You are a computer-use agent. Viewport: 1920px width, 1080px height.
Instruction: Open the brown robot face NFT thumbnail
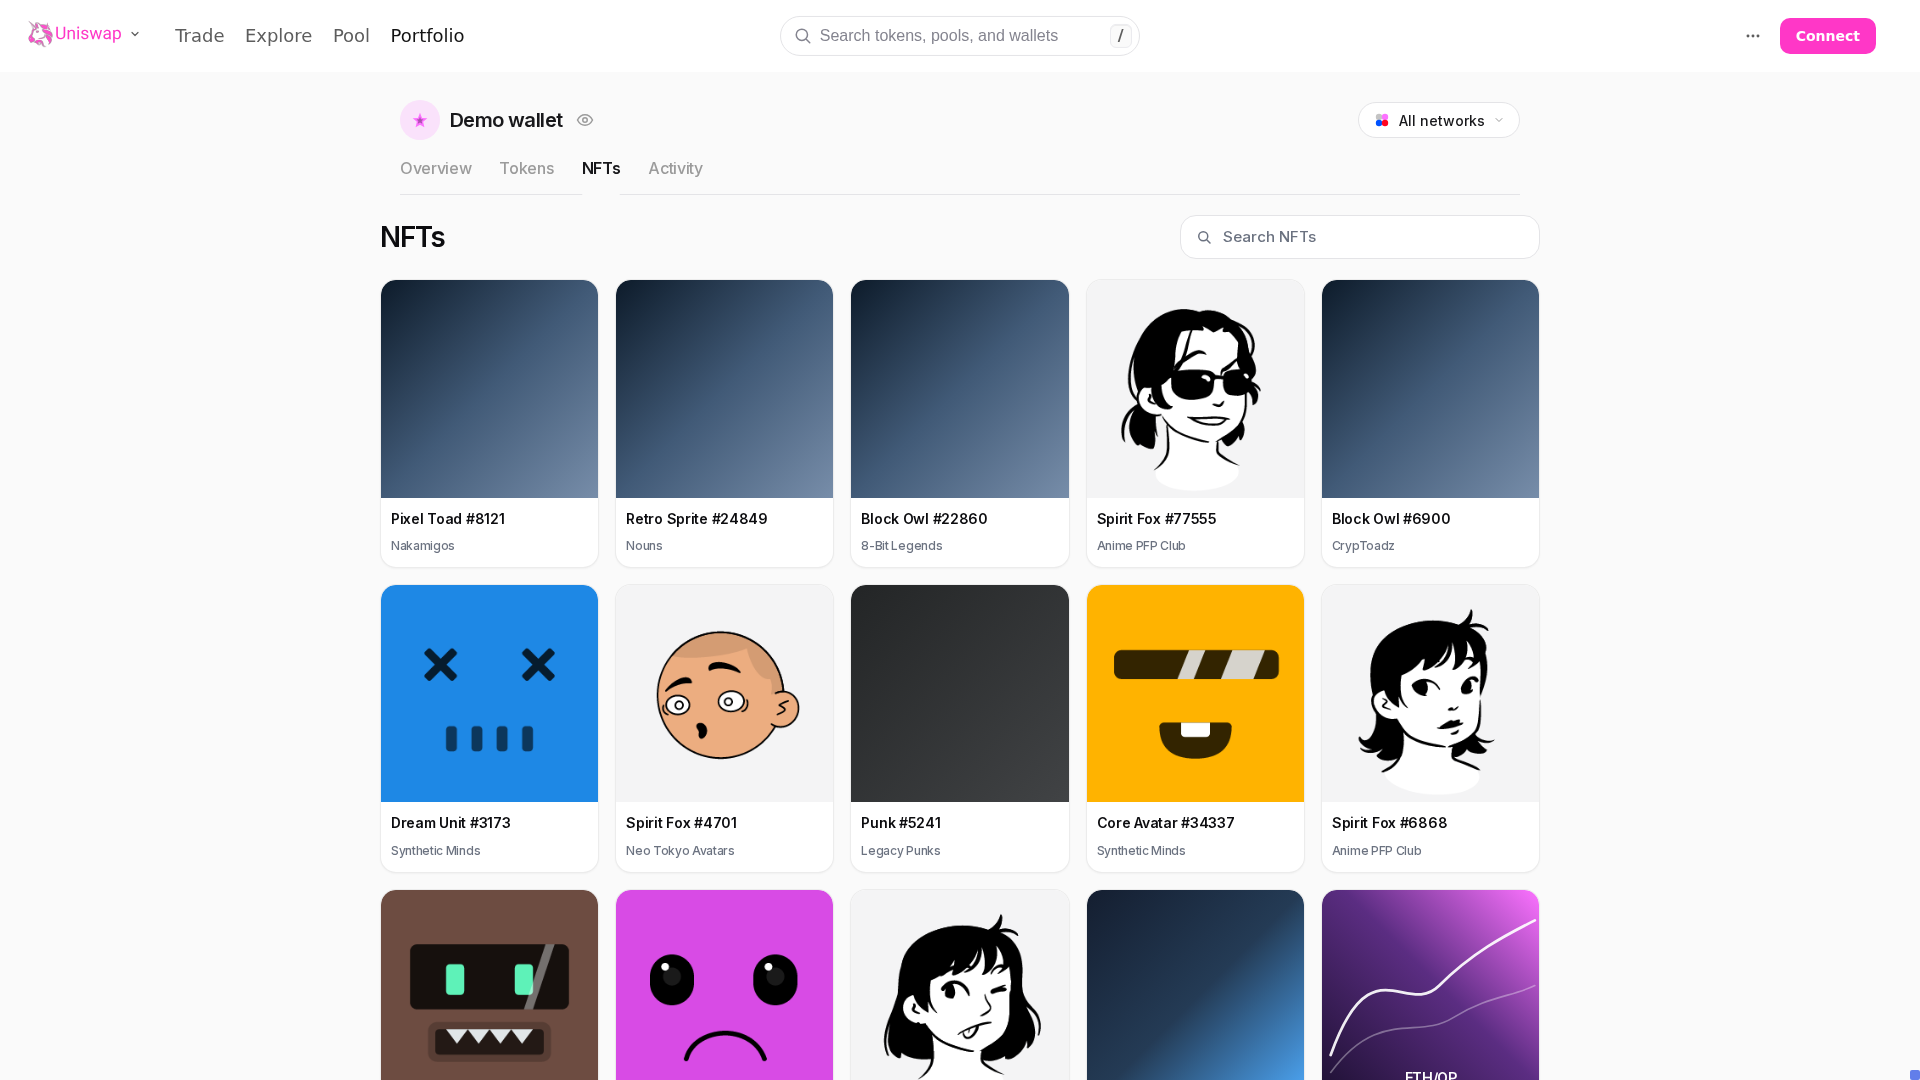click(x=489, y=985)
